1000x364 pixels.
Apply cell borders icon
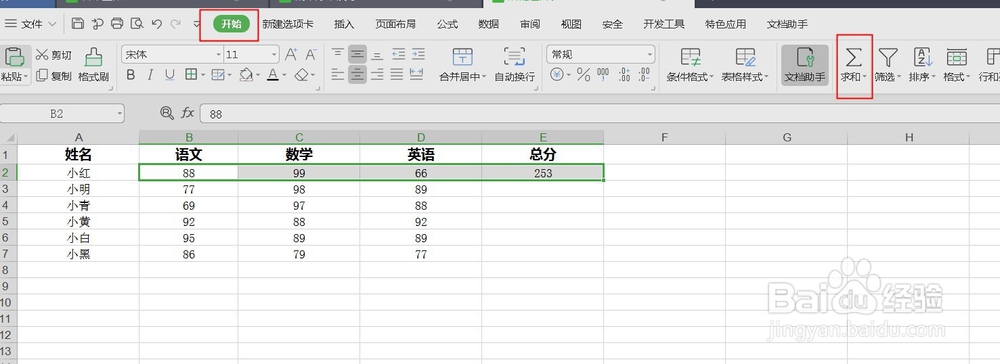(x=191, y=75)
